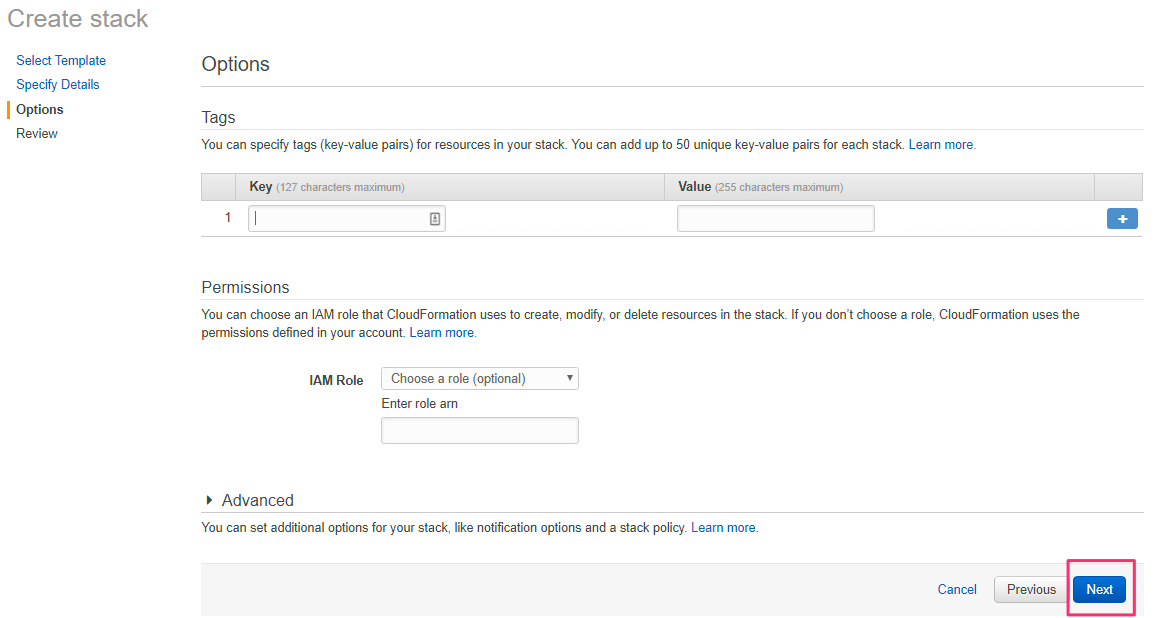Click the Previous button

1031,589
